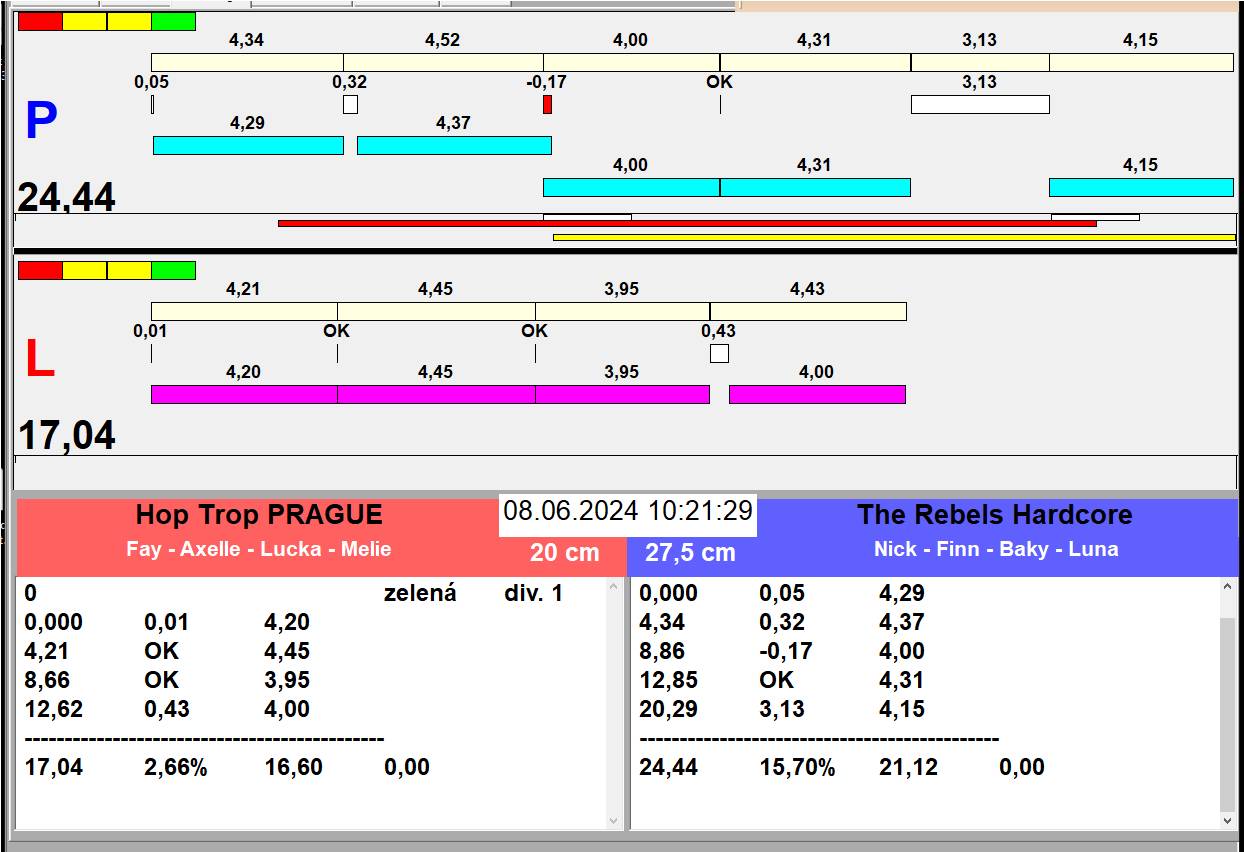Select the red -0,17 false start marker
This screenshot has height=852, width=1244.
[547, 104]
